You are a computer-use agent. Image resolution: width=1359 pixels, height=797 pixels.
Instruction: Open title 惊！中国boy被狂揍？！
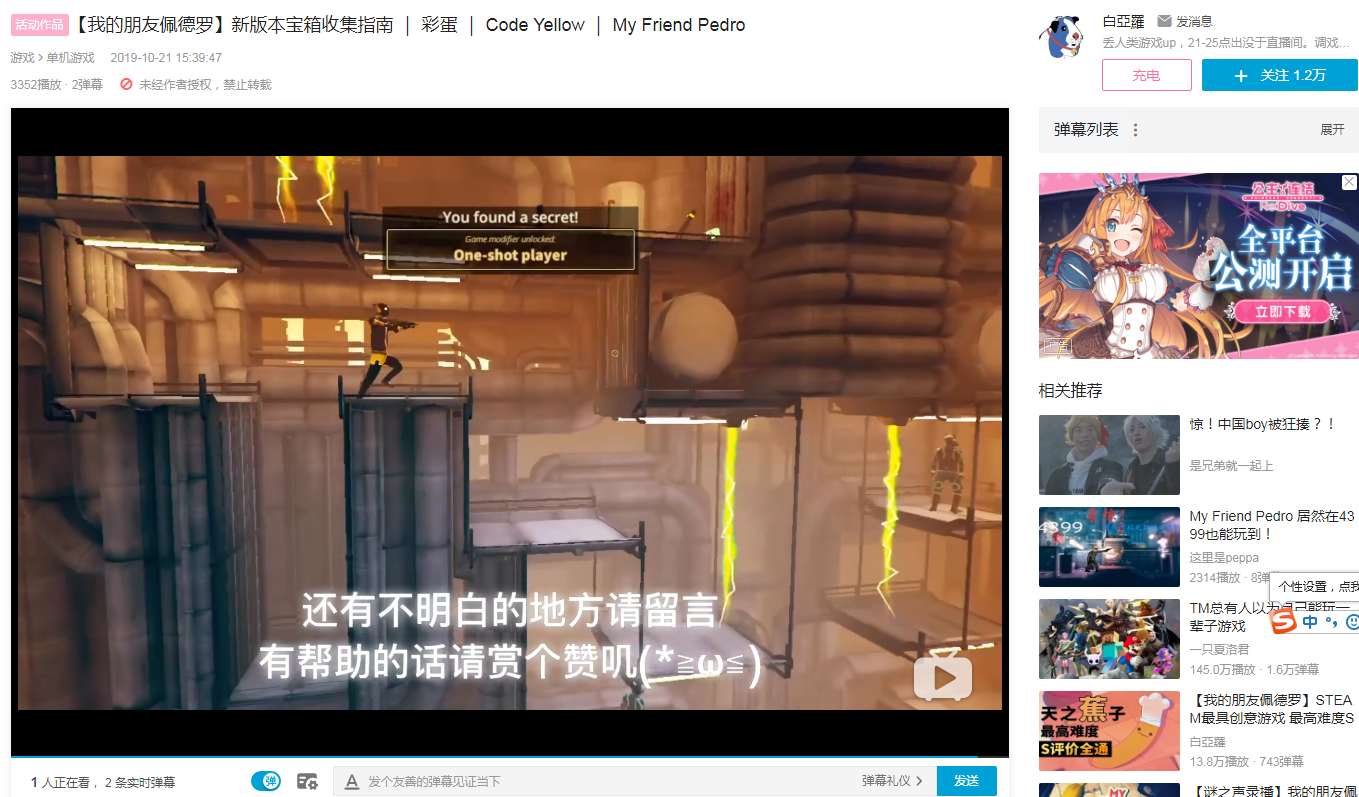coord(1263,424)
